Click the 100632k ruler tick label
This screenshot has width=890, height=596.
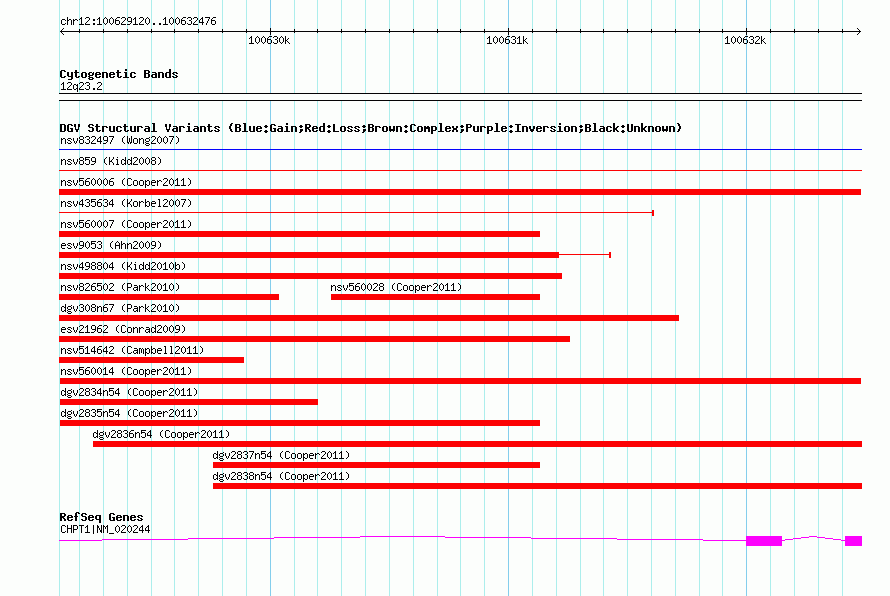[x=745, y=40]
